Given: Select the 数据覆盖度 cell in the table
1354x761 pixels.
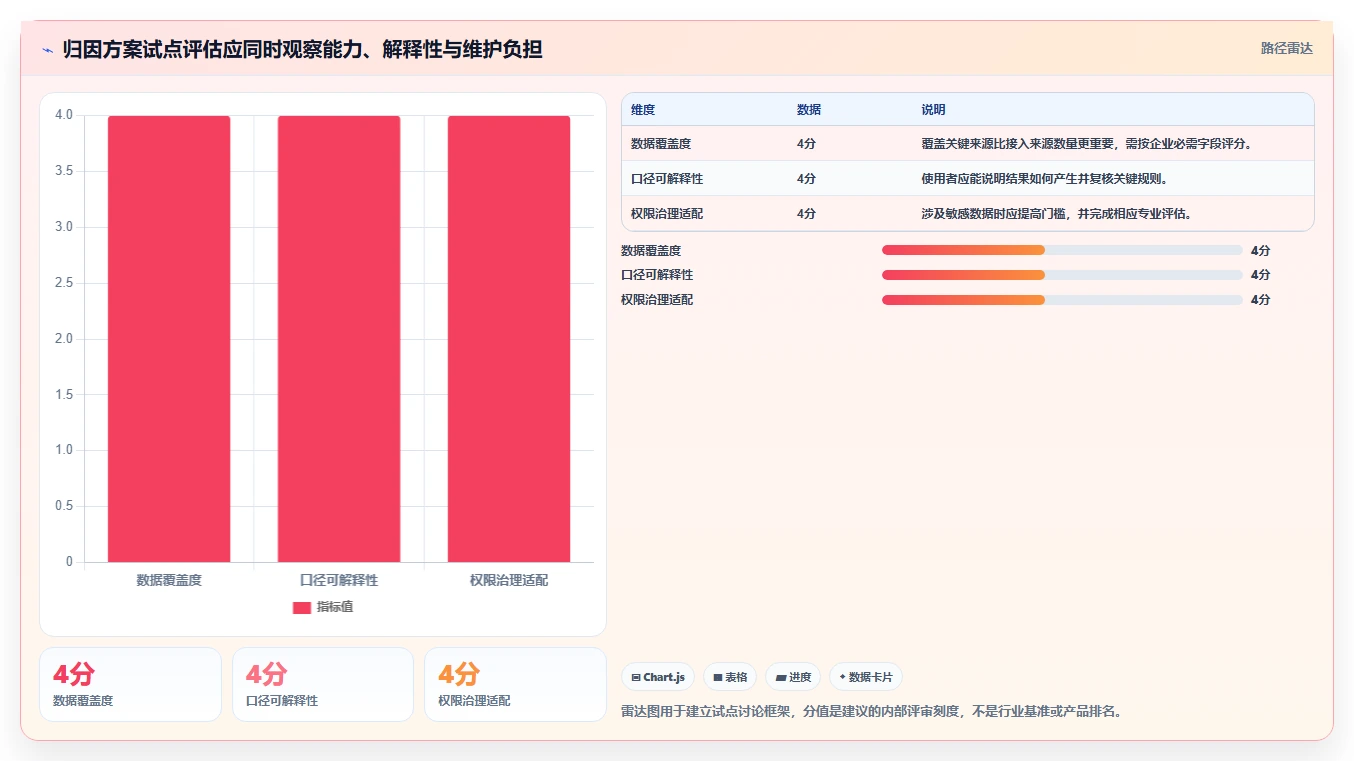Looking at the screenshot, I should pos(661,144).
